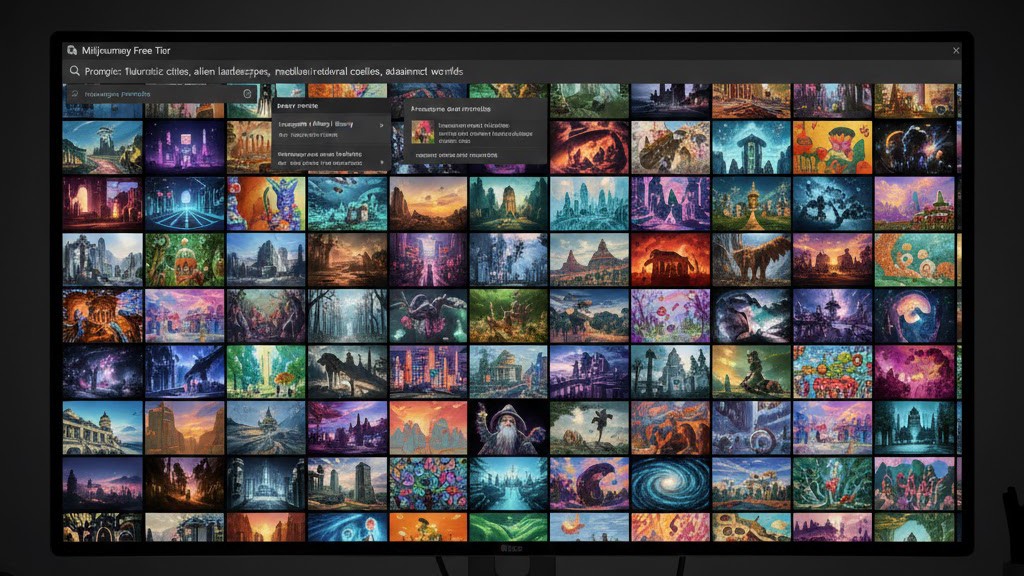Click the Midjourney app icon in title bar
This screenshot has height=576, width=1024.
pos(71,50)
